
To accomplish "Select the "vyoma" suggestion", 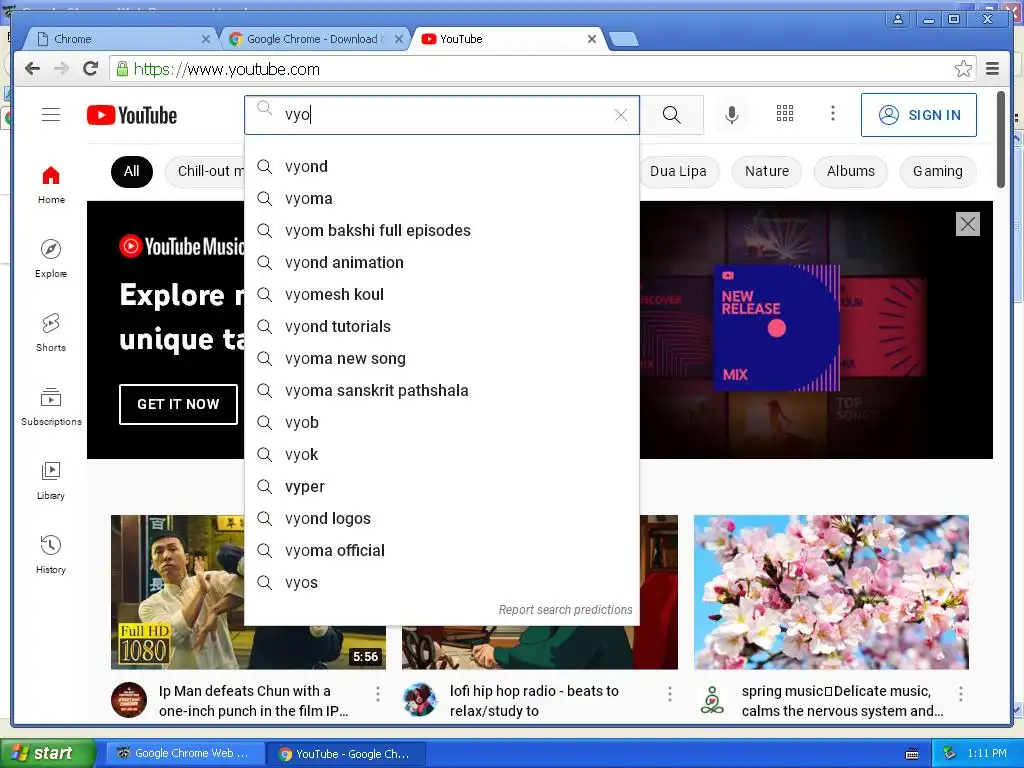I will click(x=441, y=199).
